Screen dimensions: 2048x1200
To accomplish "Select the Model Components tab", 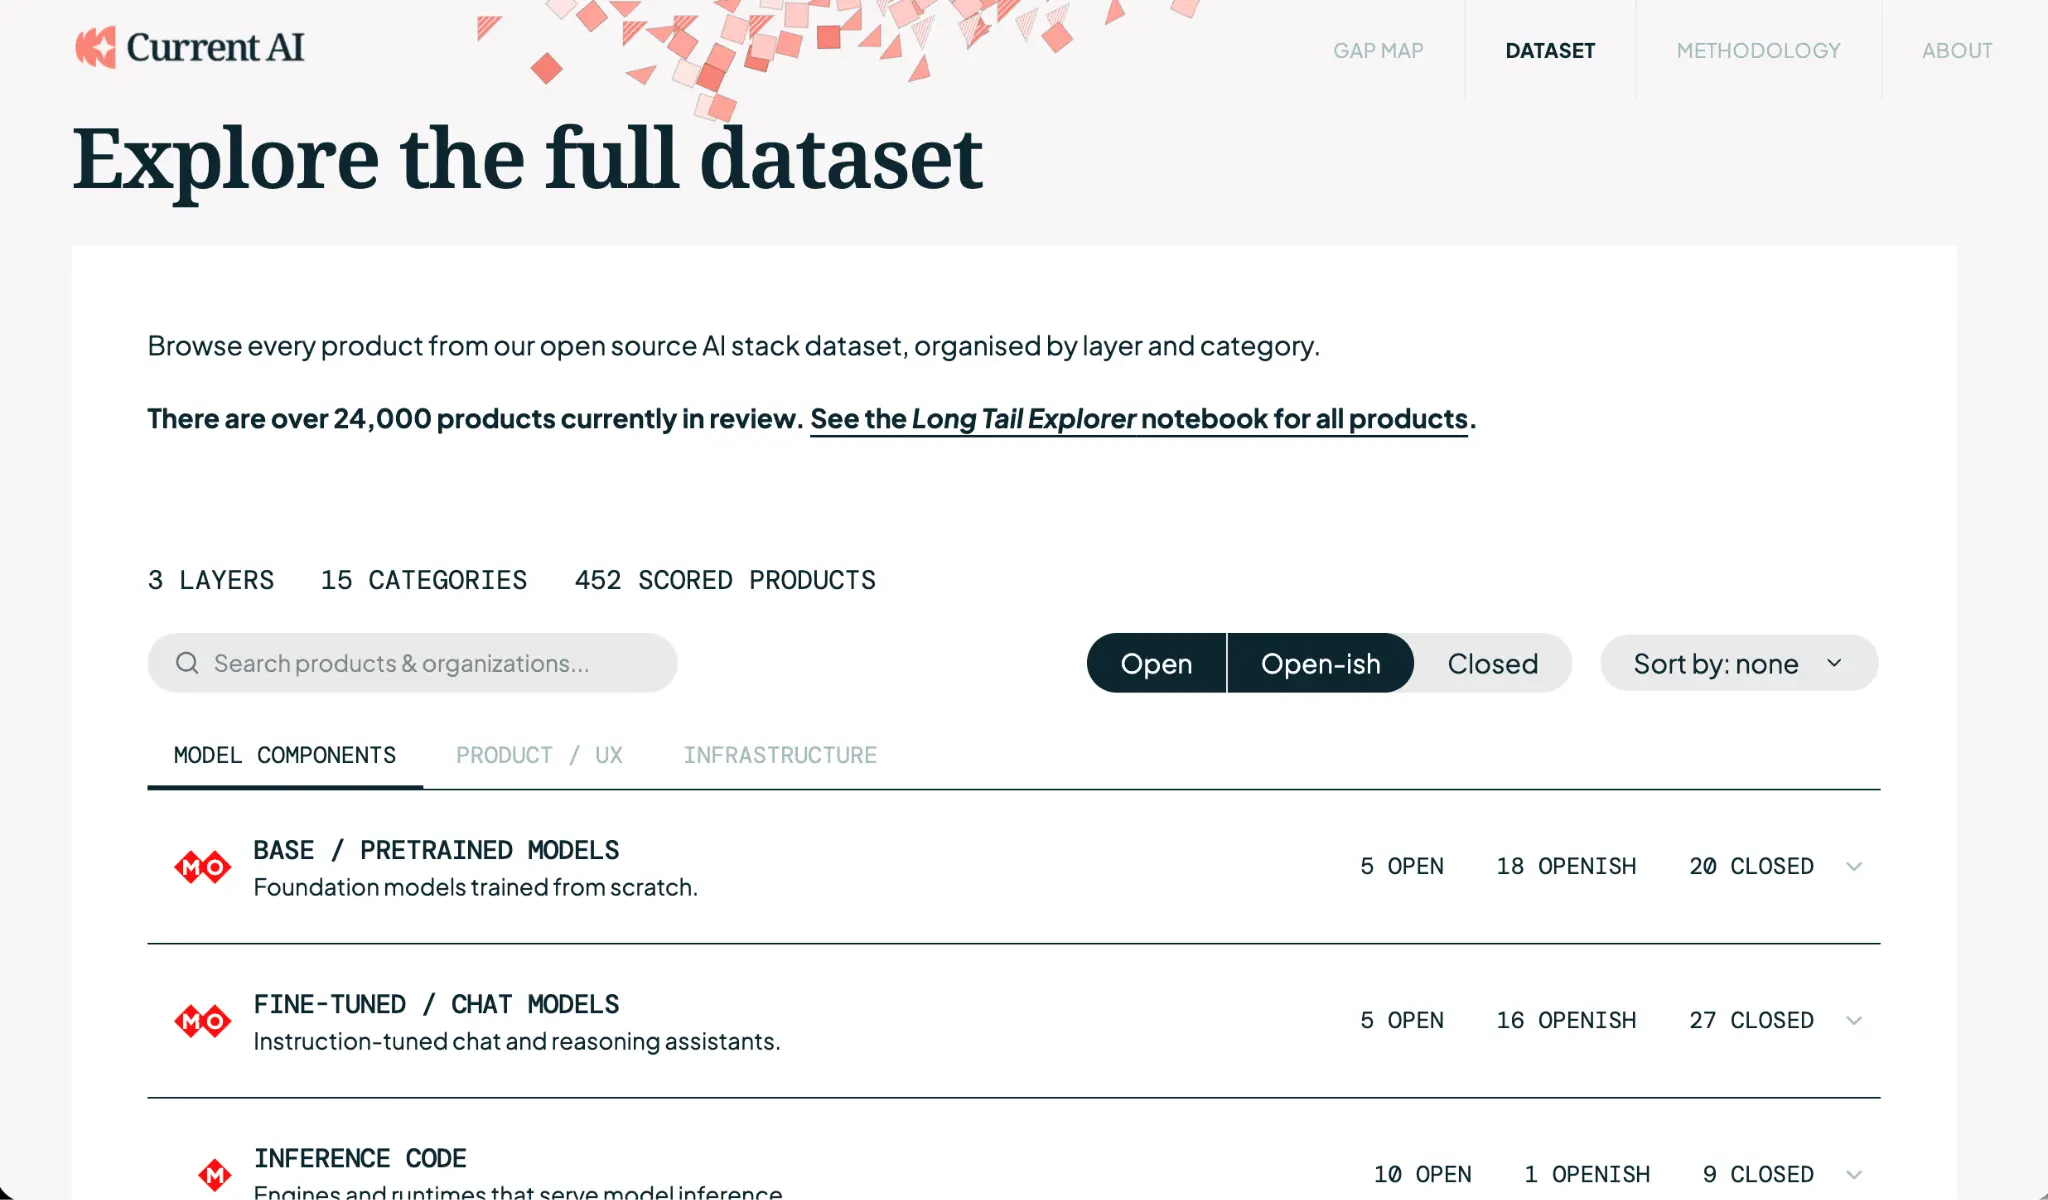I will click(x=285, y=755).
